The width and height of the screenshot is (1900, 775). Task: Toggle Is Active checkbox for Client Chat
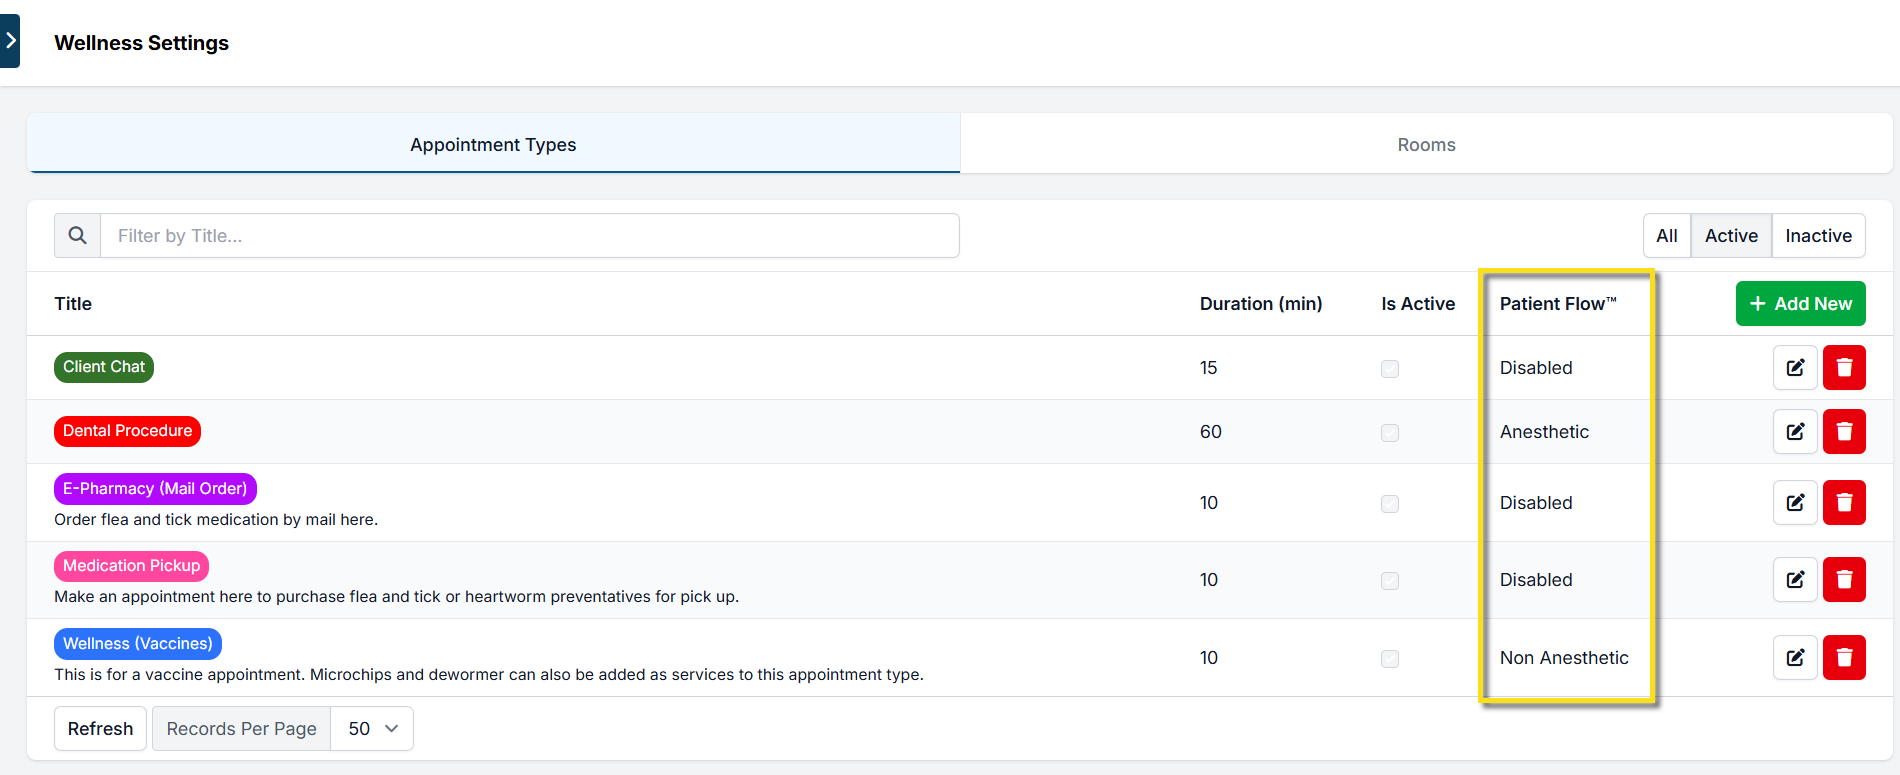(1390, 369)
